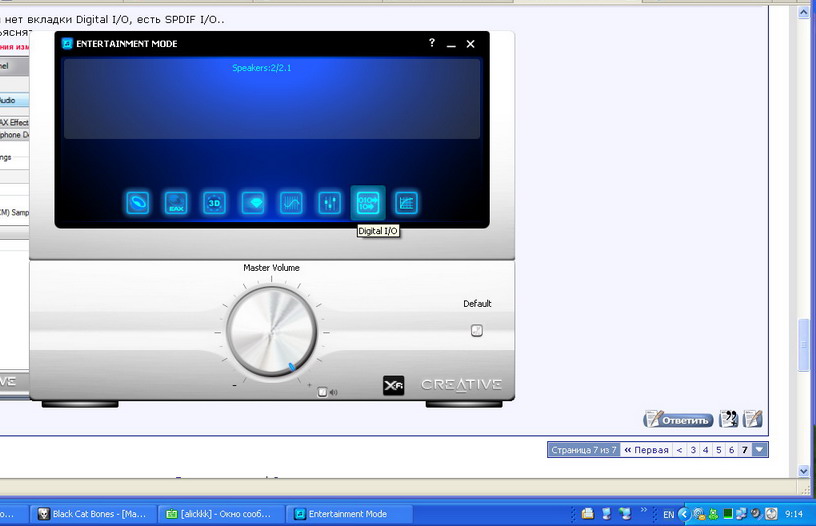The image size is (816, 526).
Task: Click current page 7 in pagination
Action: [745, 450]
